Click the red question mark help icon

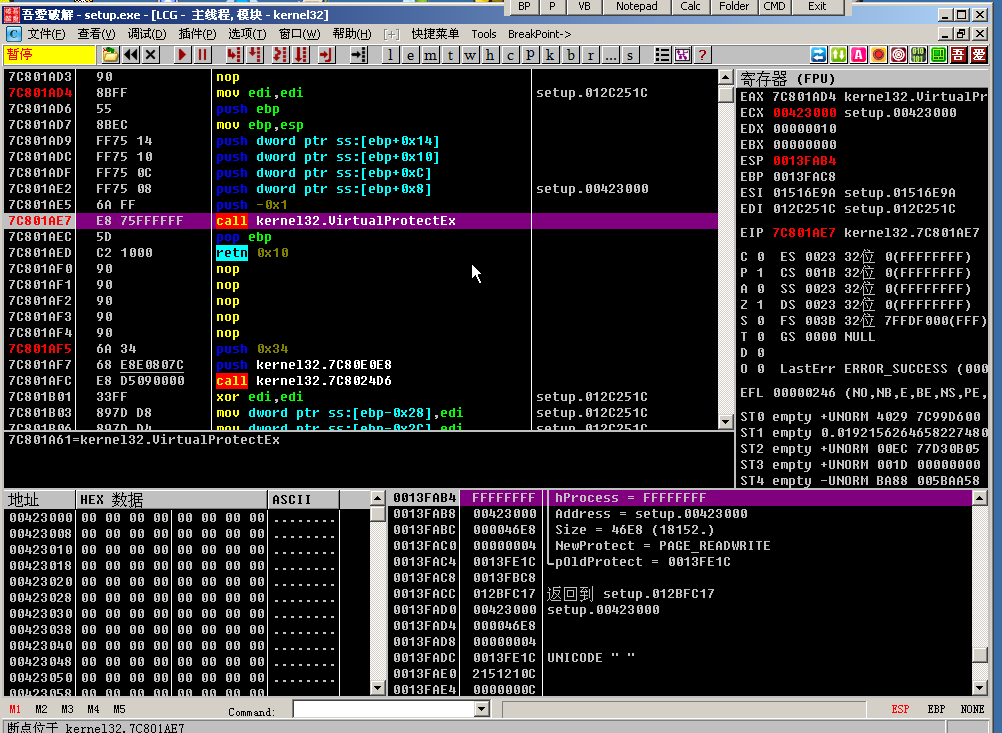coord(702,55)
